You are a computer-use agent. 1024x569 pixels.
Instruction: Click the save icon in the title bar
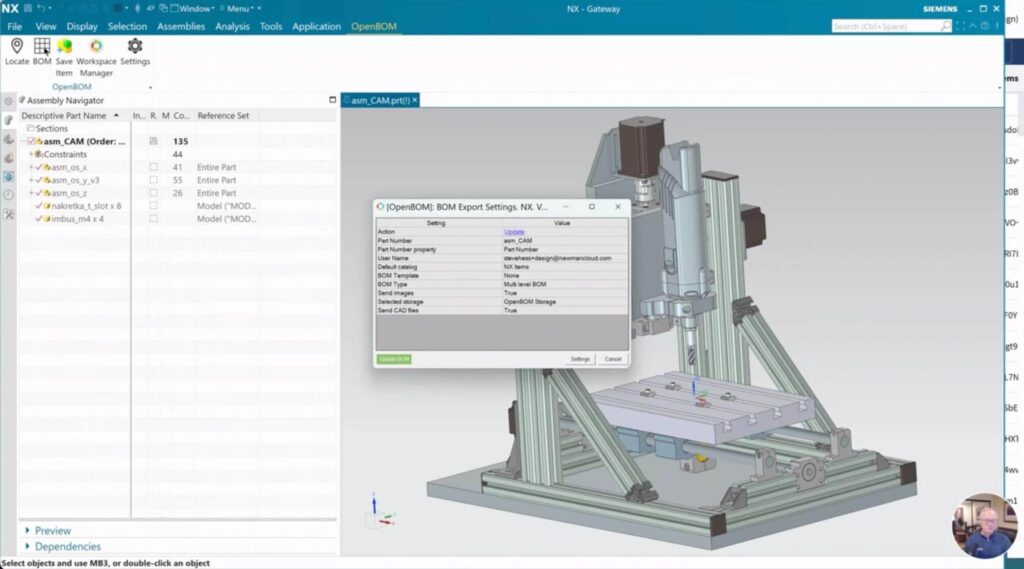click(x=27, y=8)
